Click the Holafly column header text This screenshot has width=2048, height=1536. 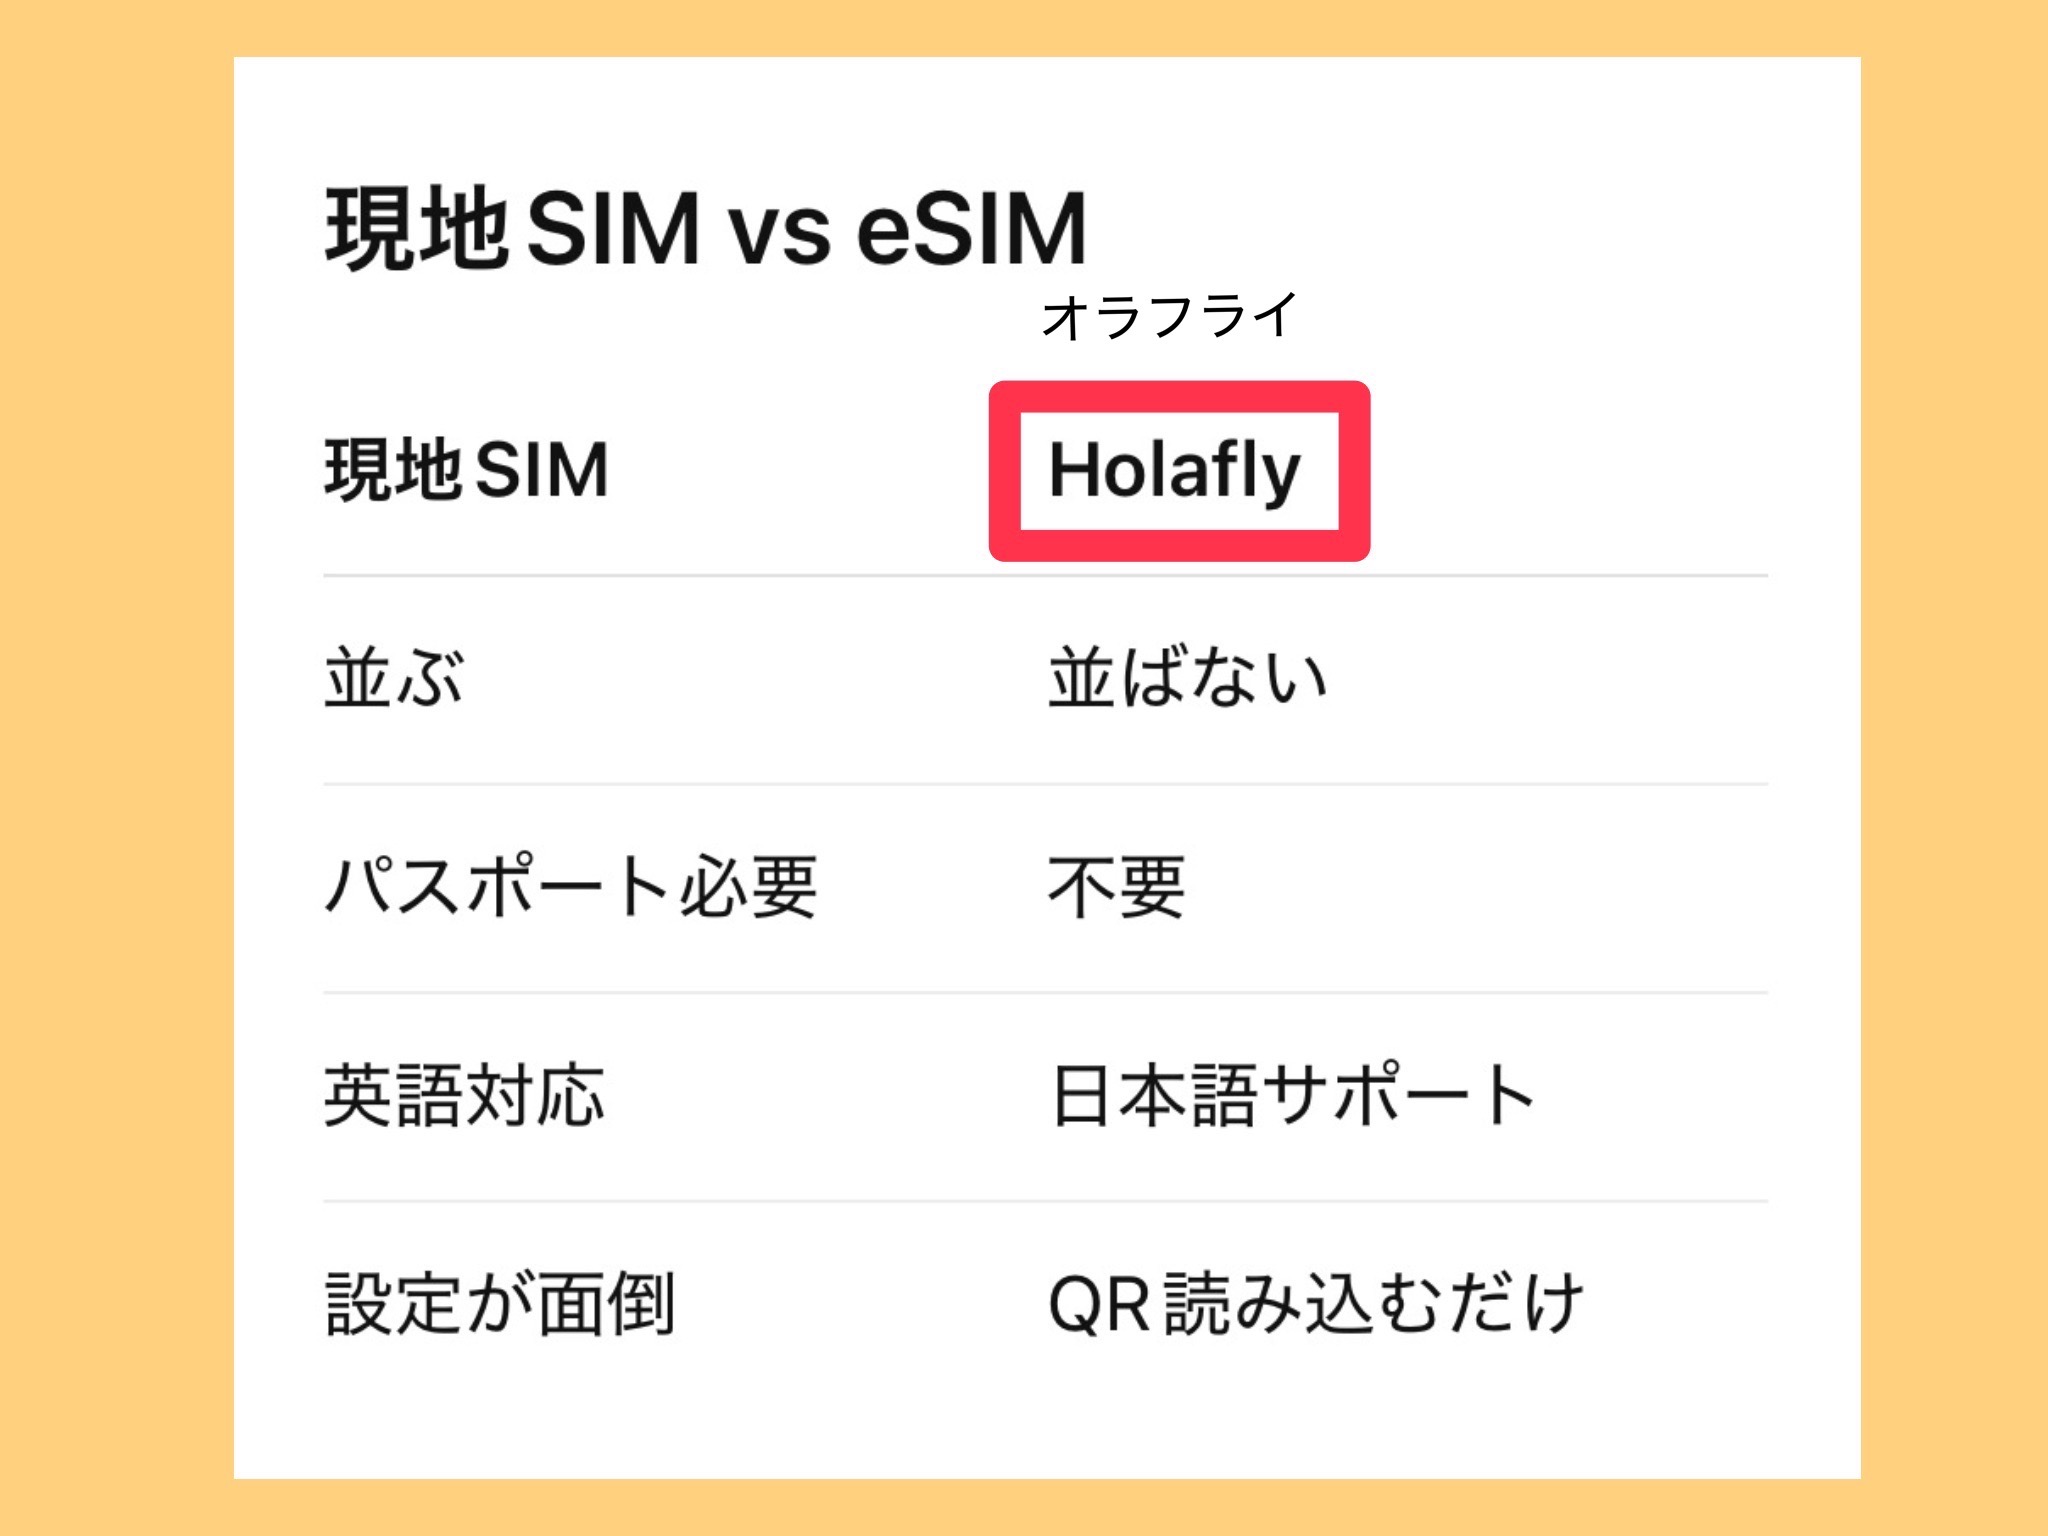1174,470
